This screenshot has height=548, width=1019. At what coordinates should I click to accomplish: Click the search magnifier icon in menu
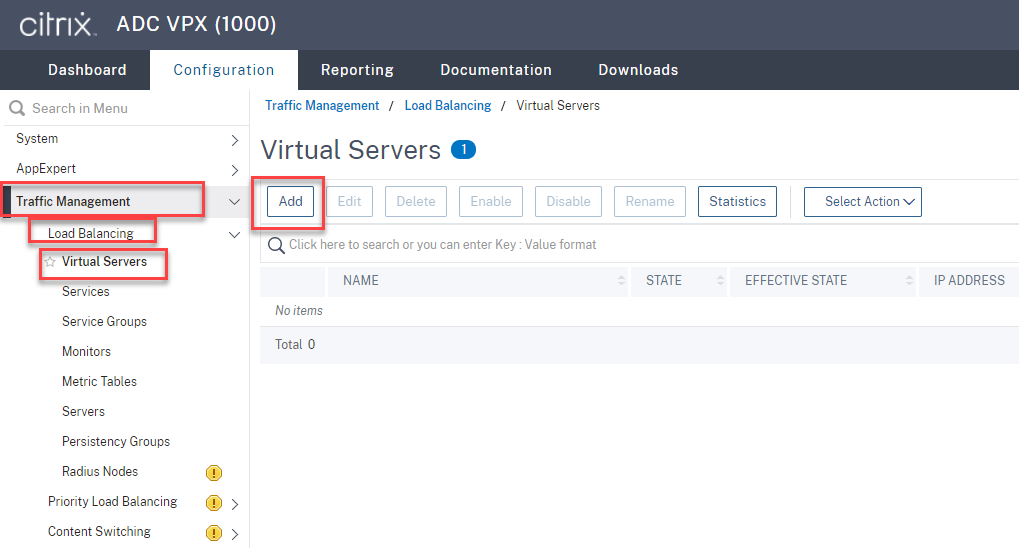(x=16, y=108)
